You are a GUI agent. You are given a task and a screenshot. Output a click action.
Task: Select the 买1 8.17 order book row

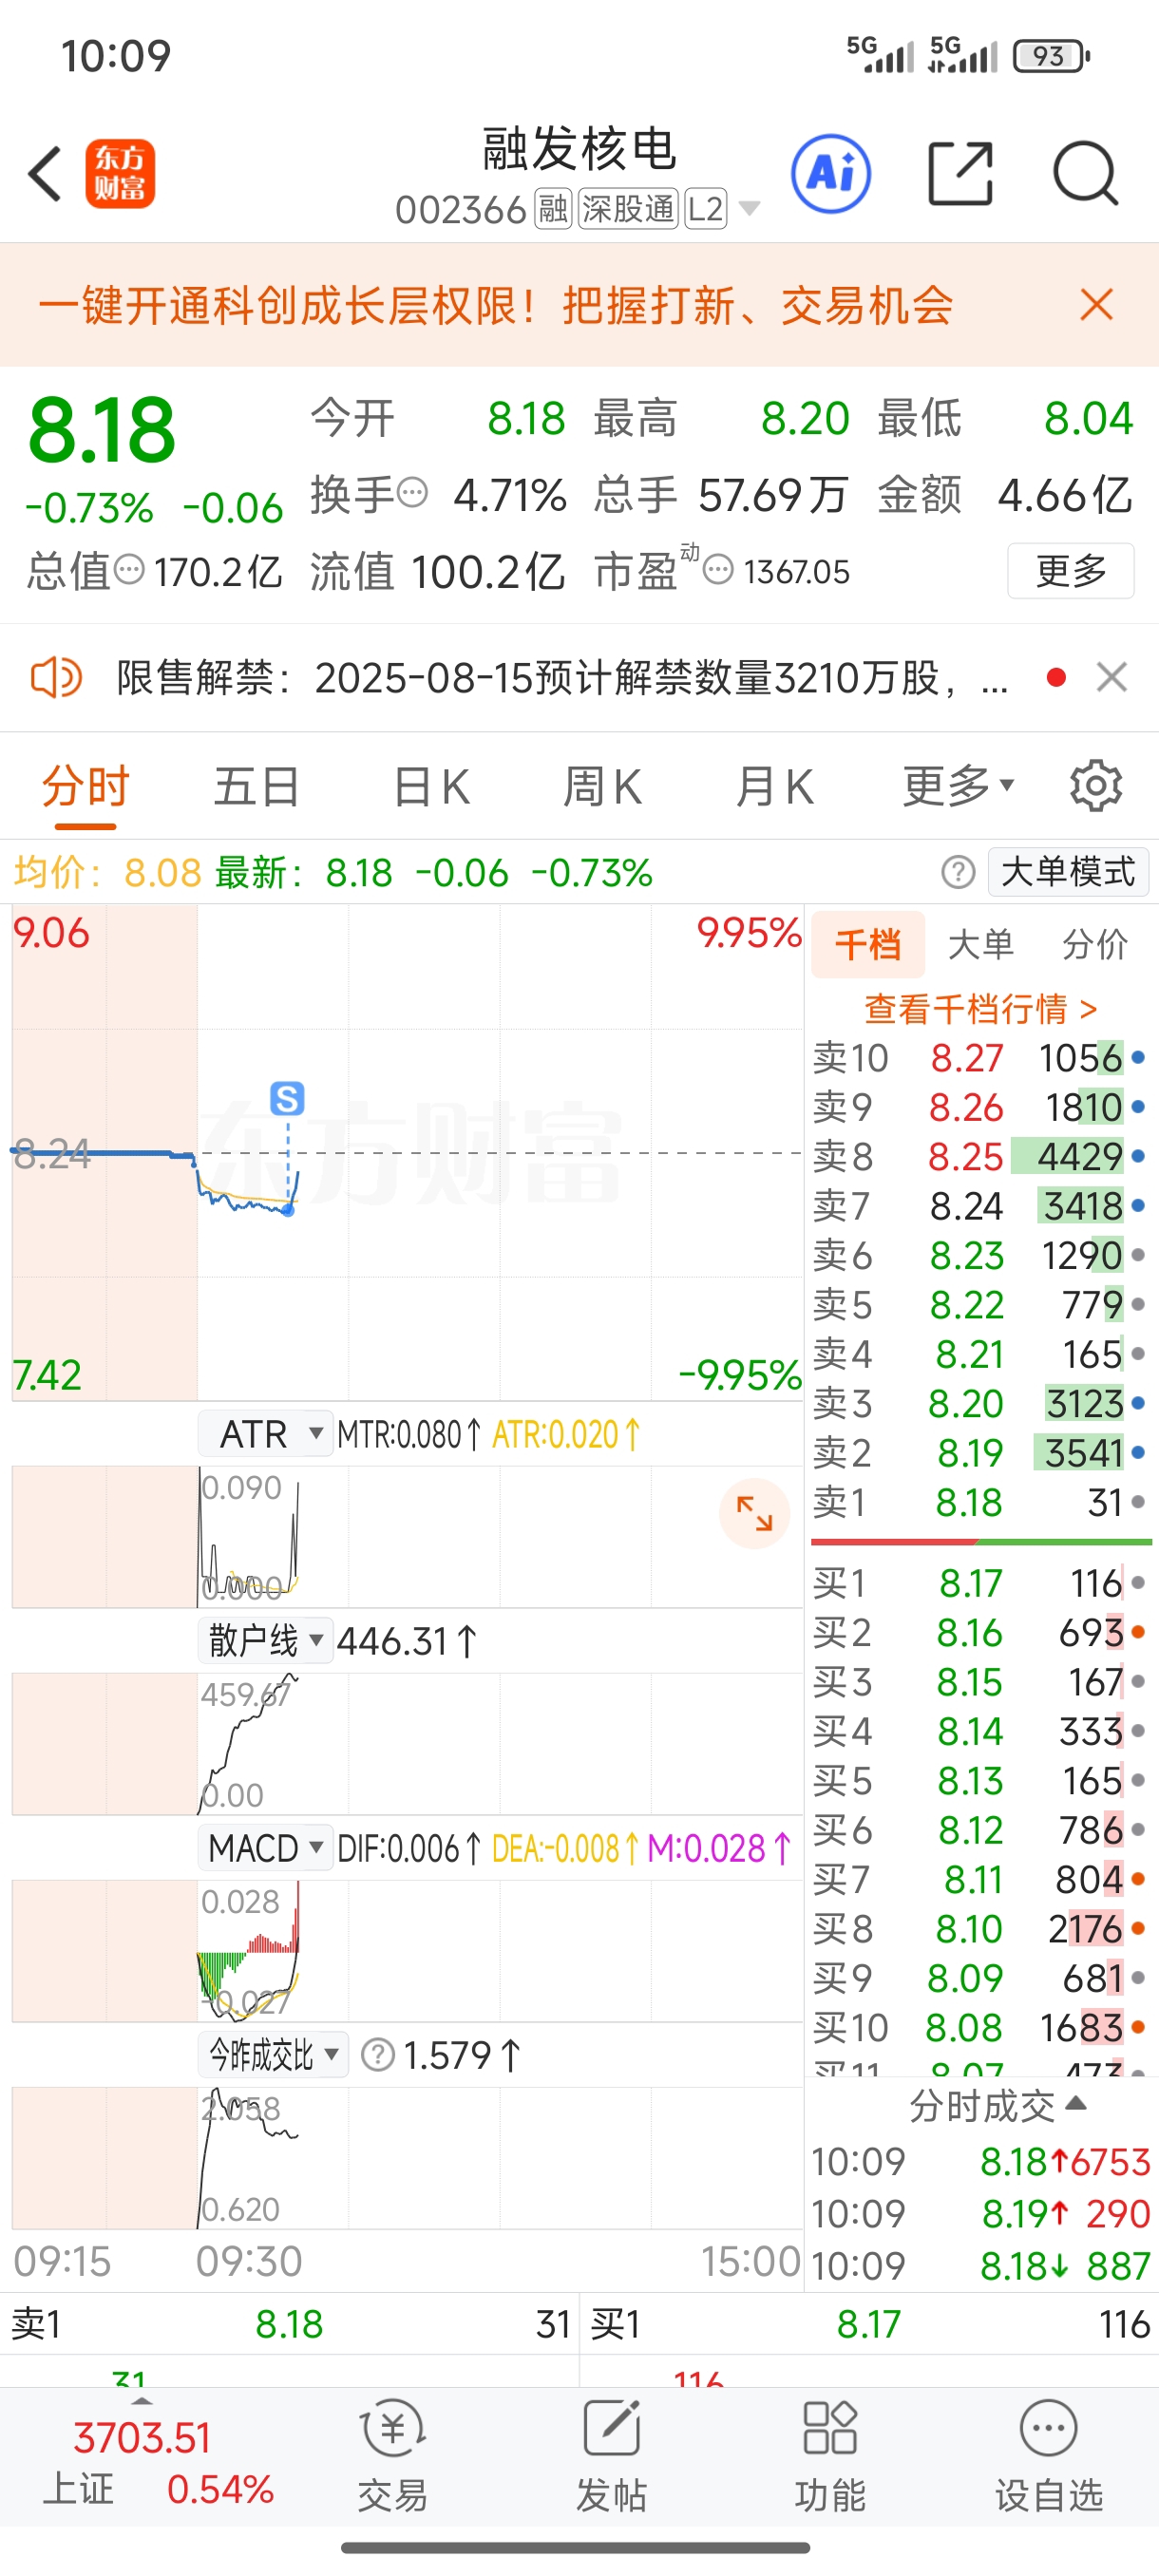(980, 1583)
